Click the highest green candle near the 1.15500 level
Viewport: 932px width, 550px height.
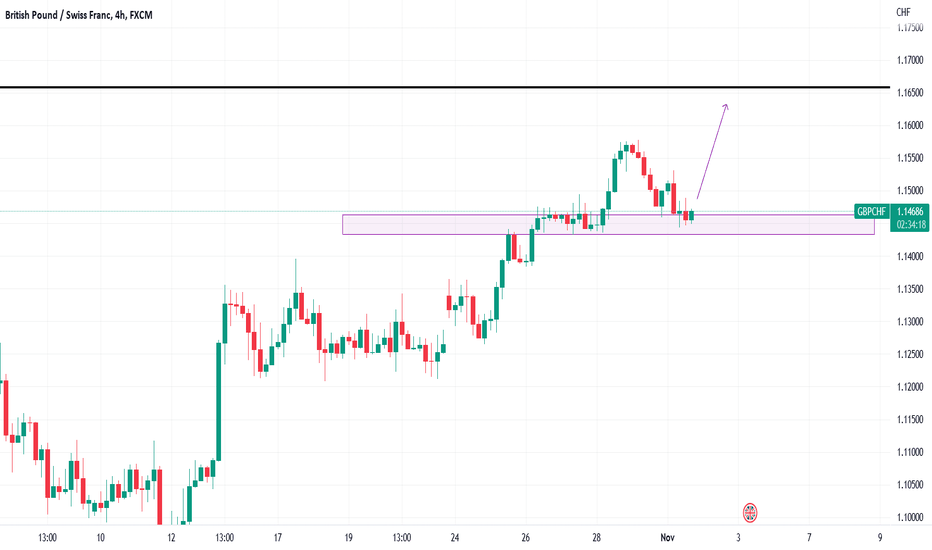626,147
